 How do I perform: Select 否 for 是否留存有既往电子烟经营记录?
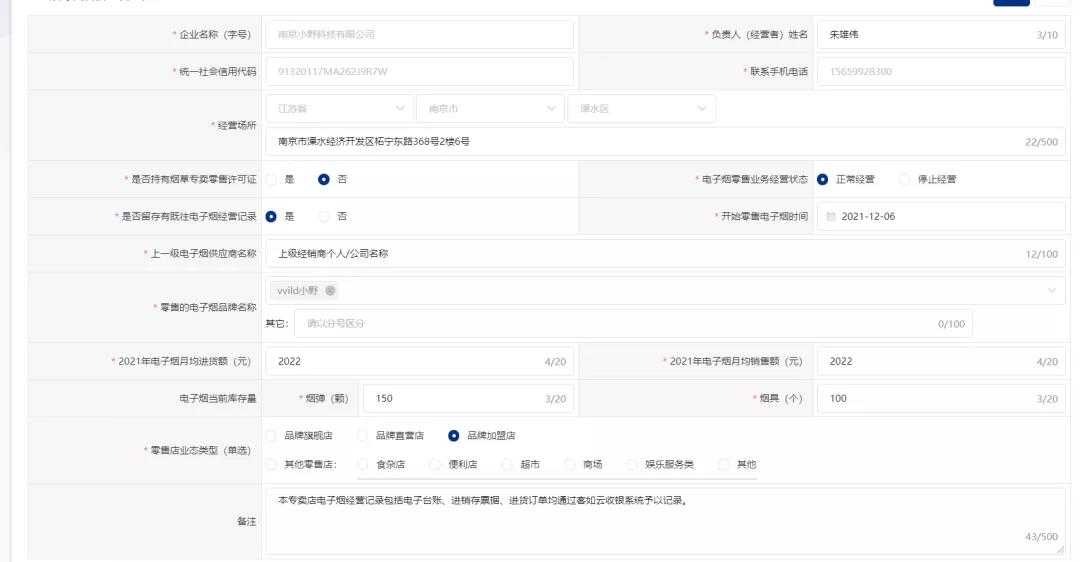coord(323,216)
